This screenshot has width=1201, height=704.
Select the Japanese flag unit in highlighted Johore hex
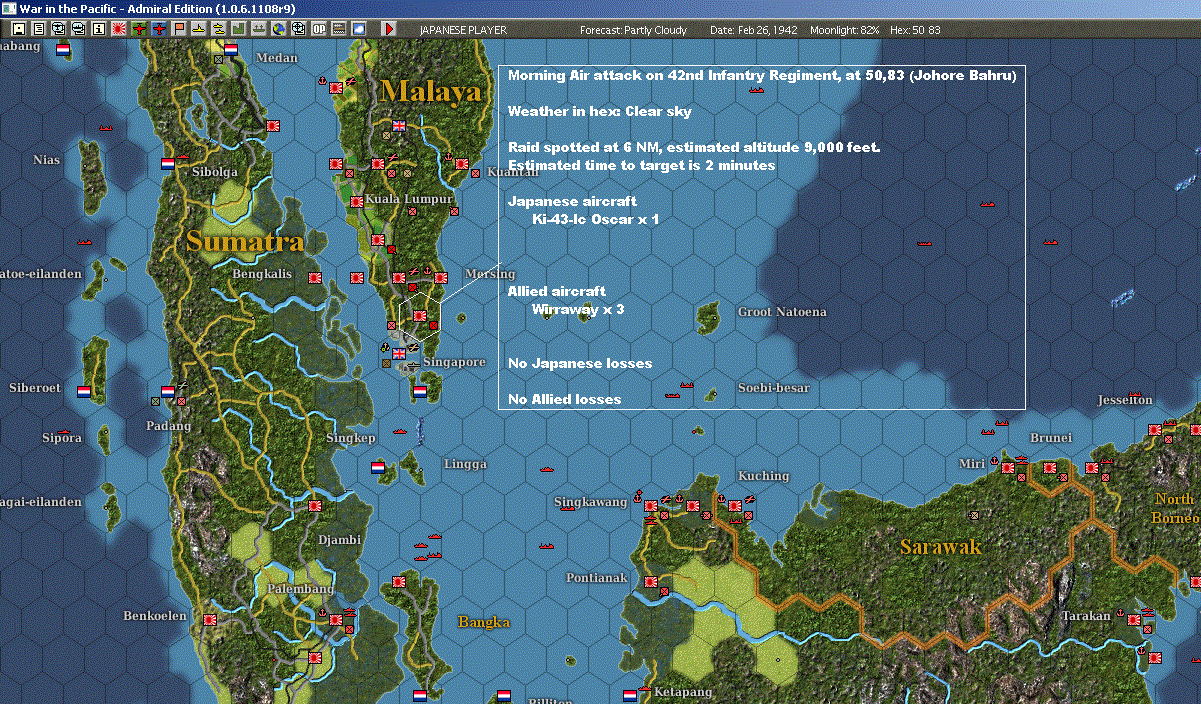point(420,316)
